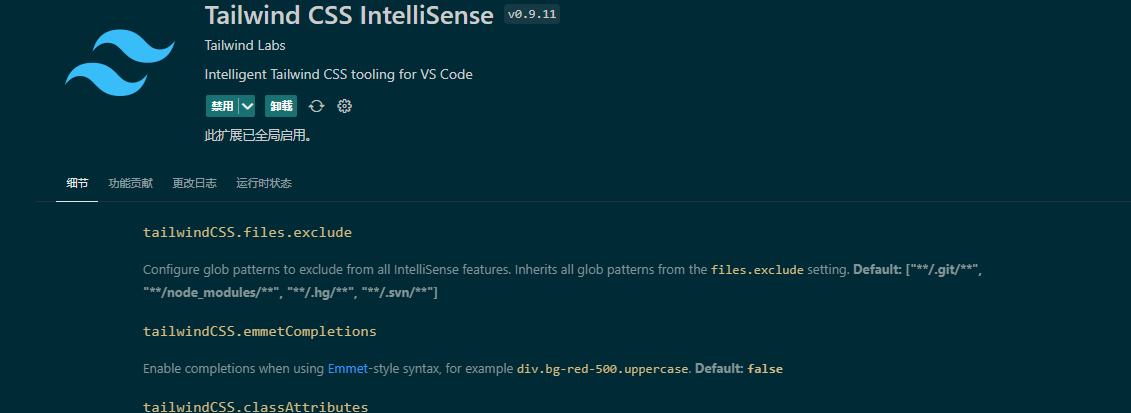Switch to the 细节 tab

click(77, 184)
